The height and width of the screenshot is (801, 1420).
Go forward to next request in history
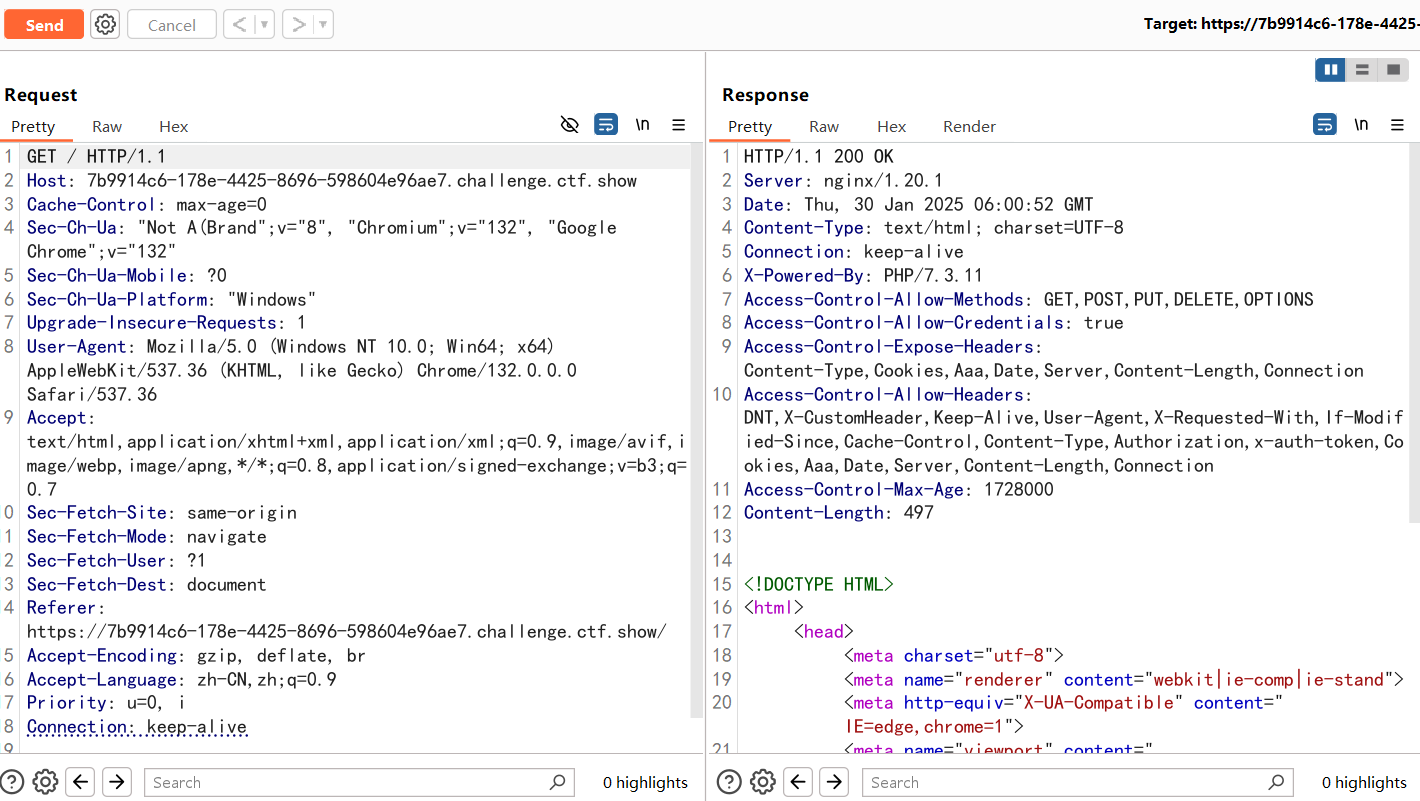click(x=298, y=25)
